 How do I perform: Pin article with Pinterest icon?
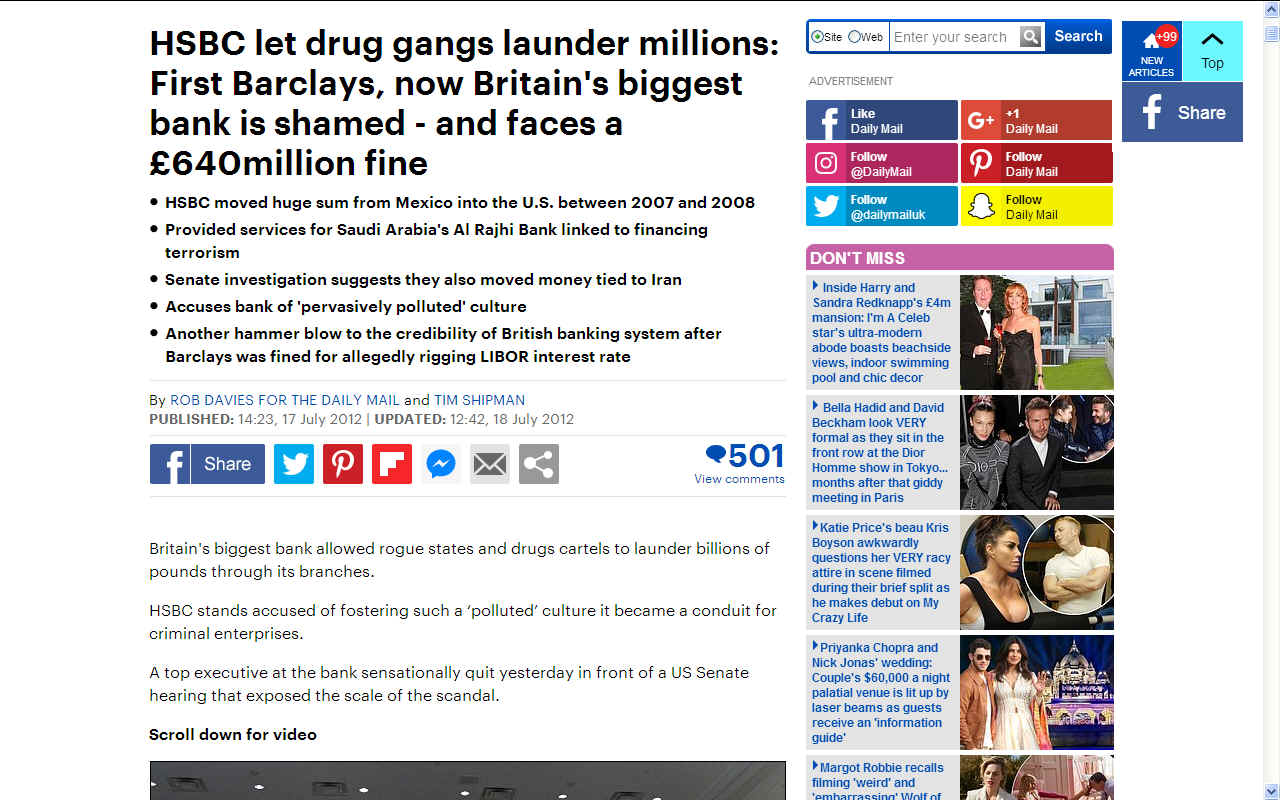click(343, 464)
